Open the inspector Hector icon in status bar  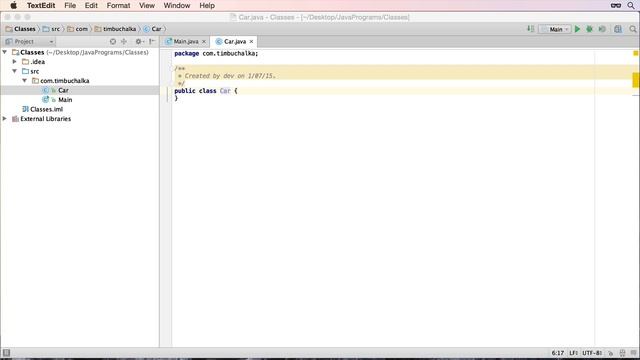coord(622,353)
